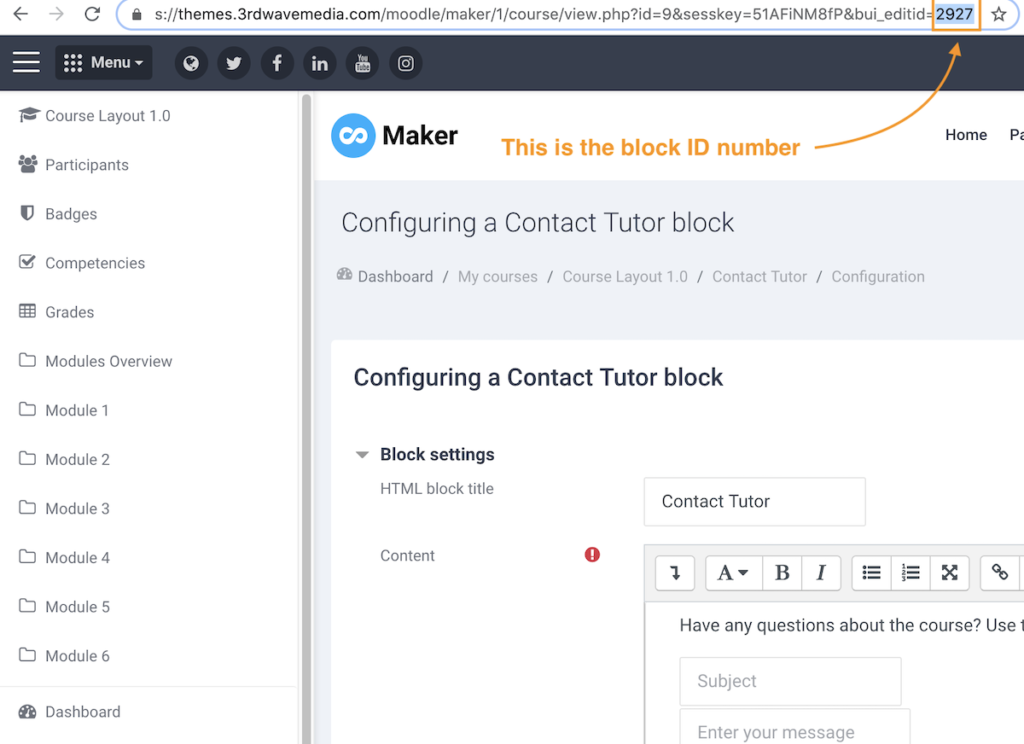Open the Instagram social icon
The image size is (1024, 744).
(x=405, y=63)
